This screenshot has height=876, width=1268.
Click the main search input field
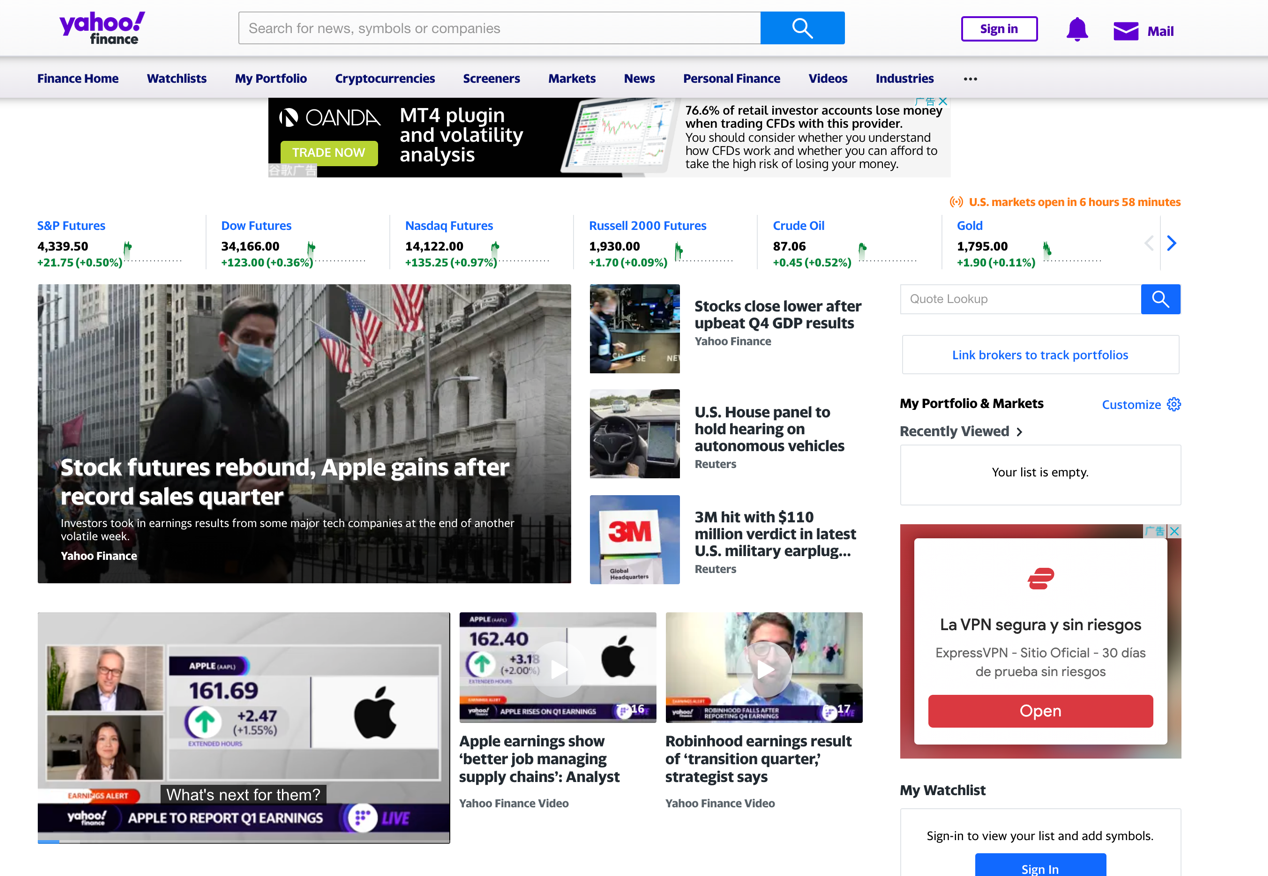[499, 28]
